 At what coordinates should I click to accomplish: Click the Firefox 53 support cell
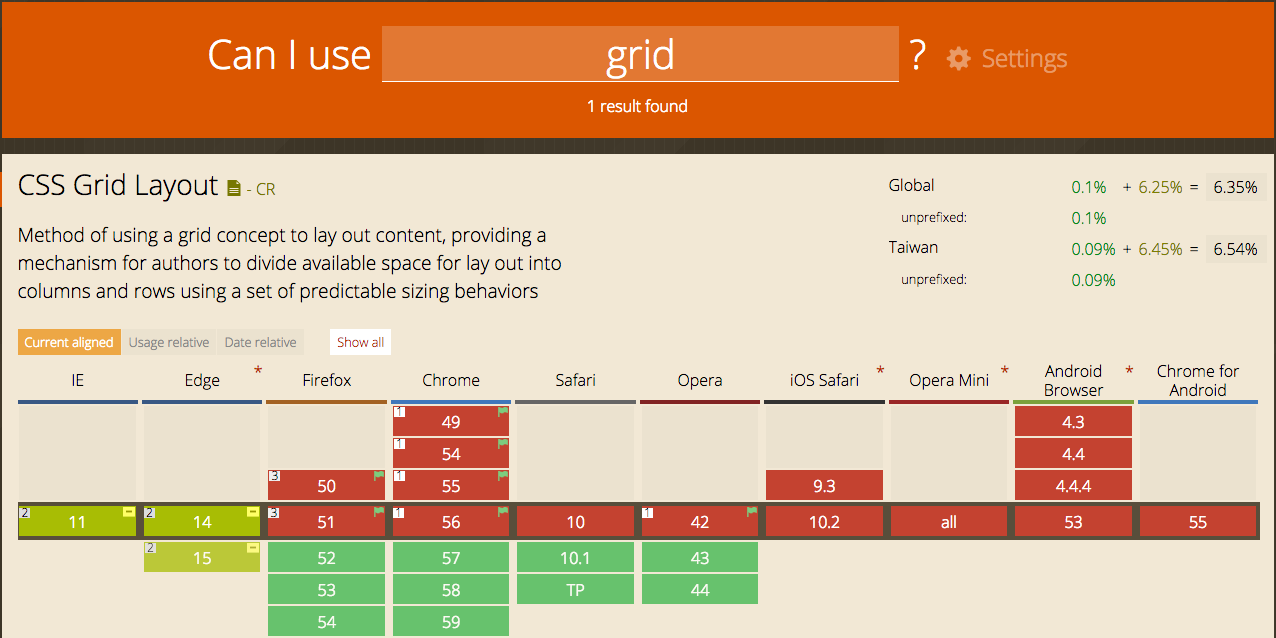click(x=326, y=590)
